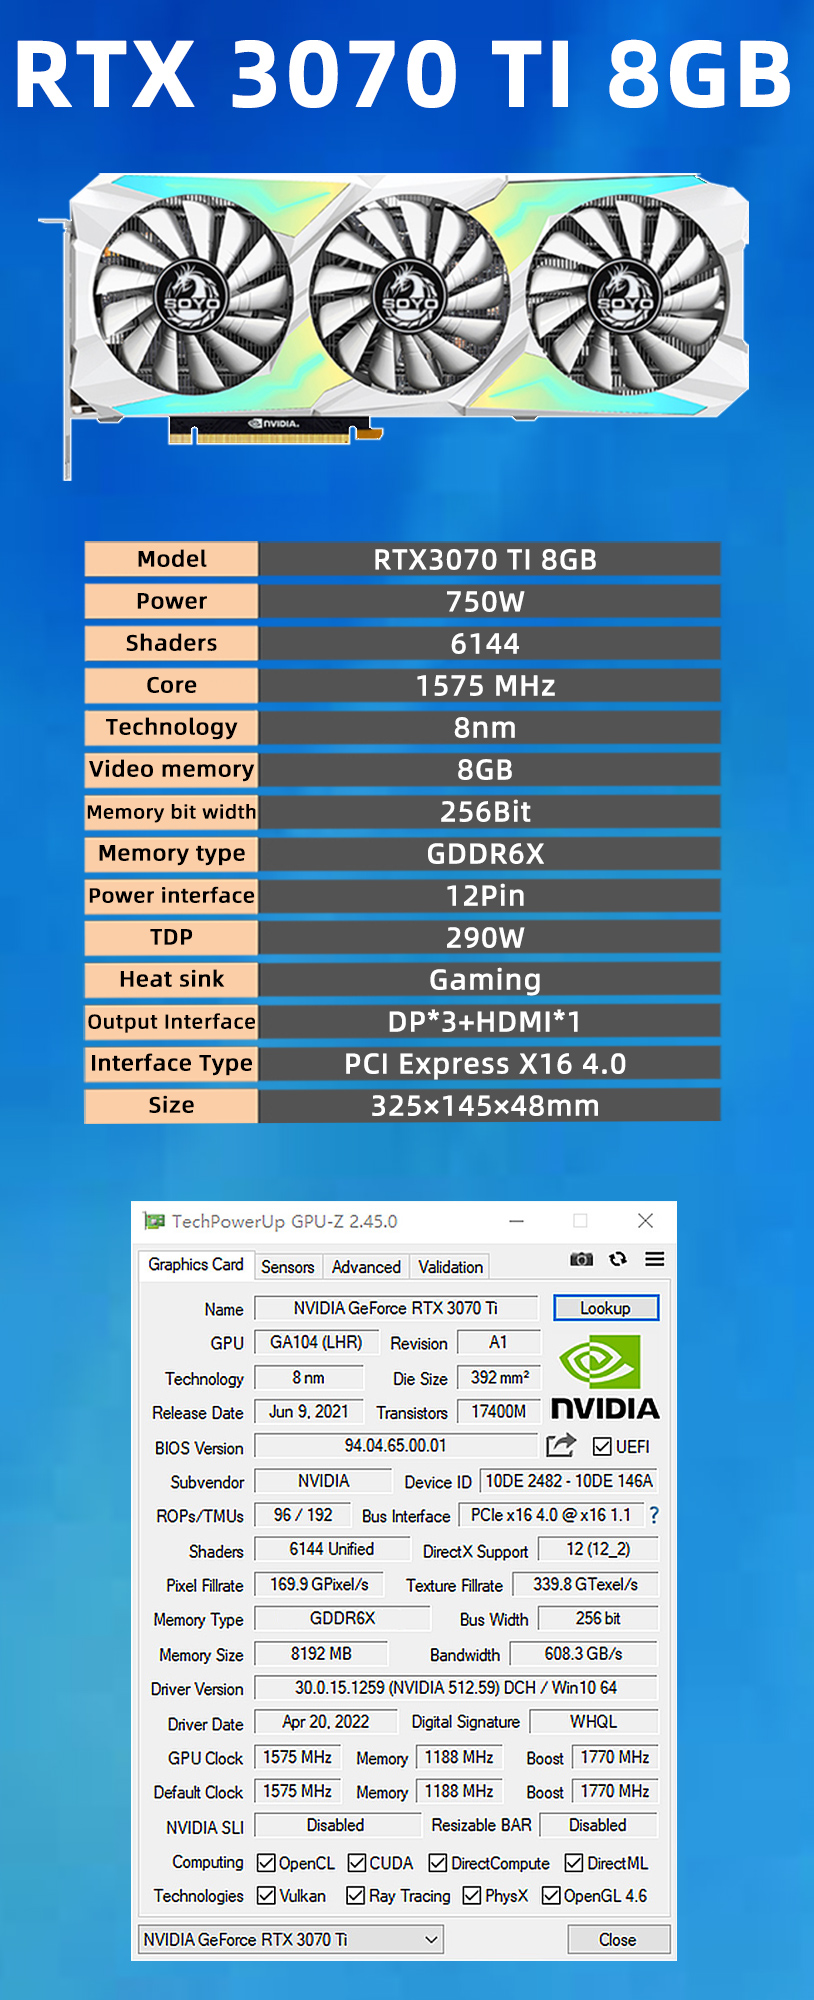The width and height of the screenshot is (814, 2000).
Task: Click the Lookup button
Action: (x=605, y=1308)
